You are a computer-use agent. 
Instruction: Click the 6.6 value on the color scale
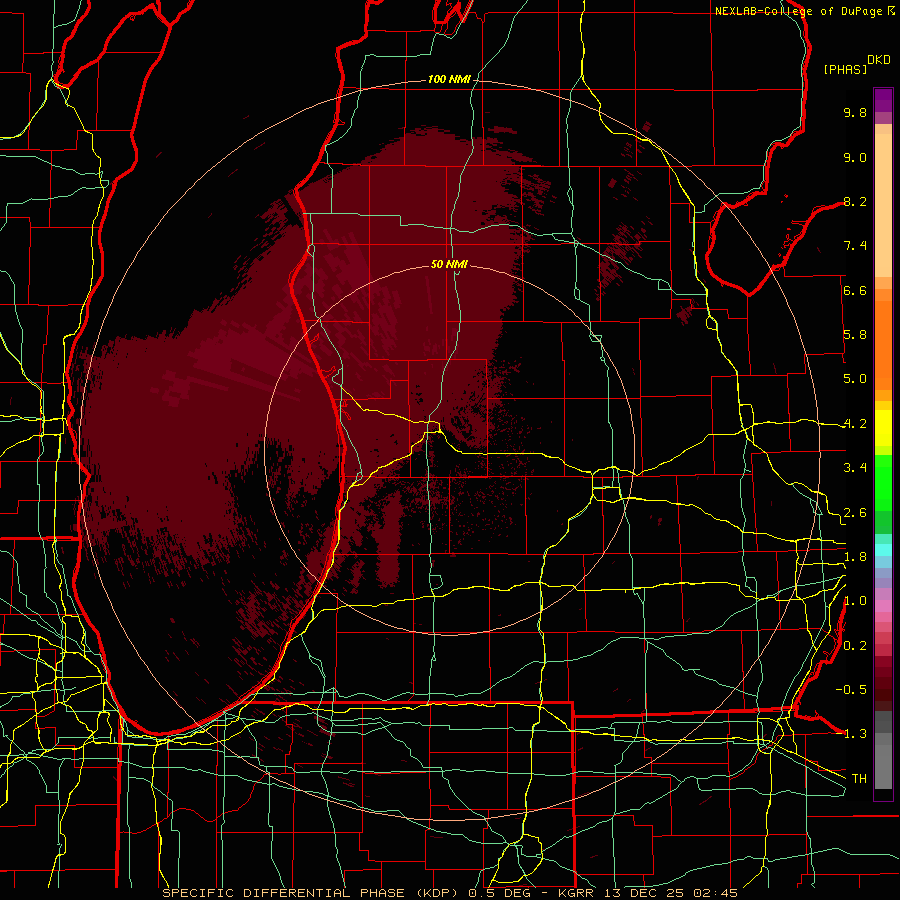855,290
